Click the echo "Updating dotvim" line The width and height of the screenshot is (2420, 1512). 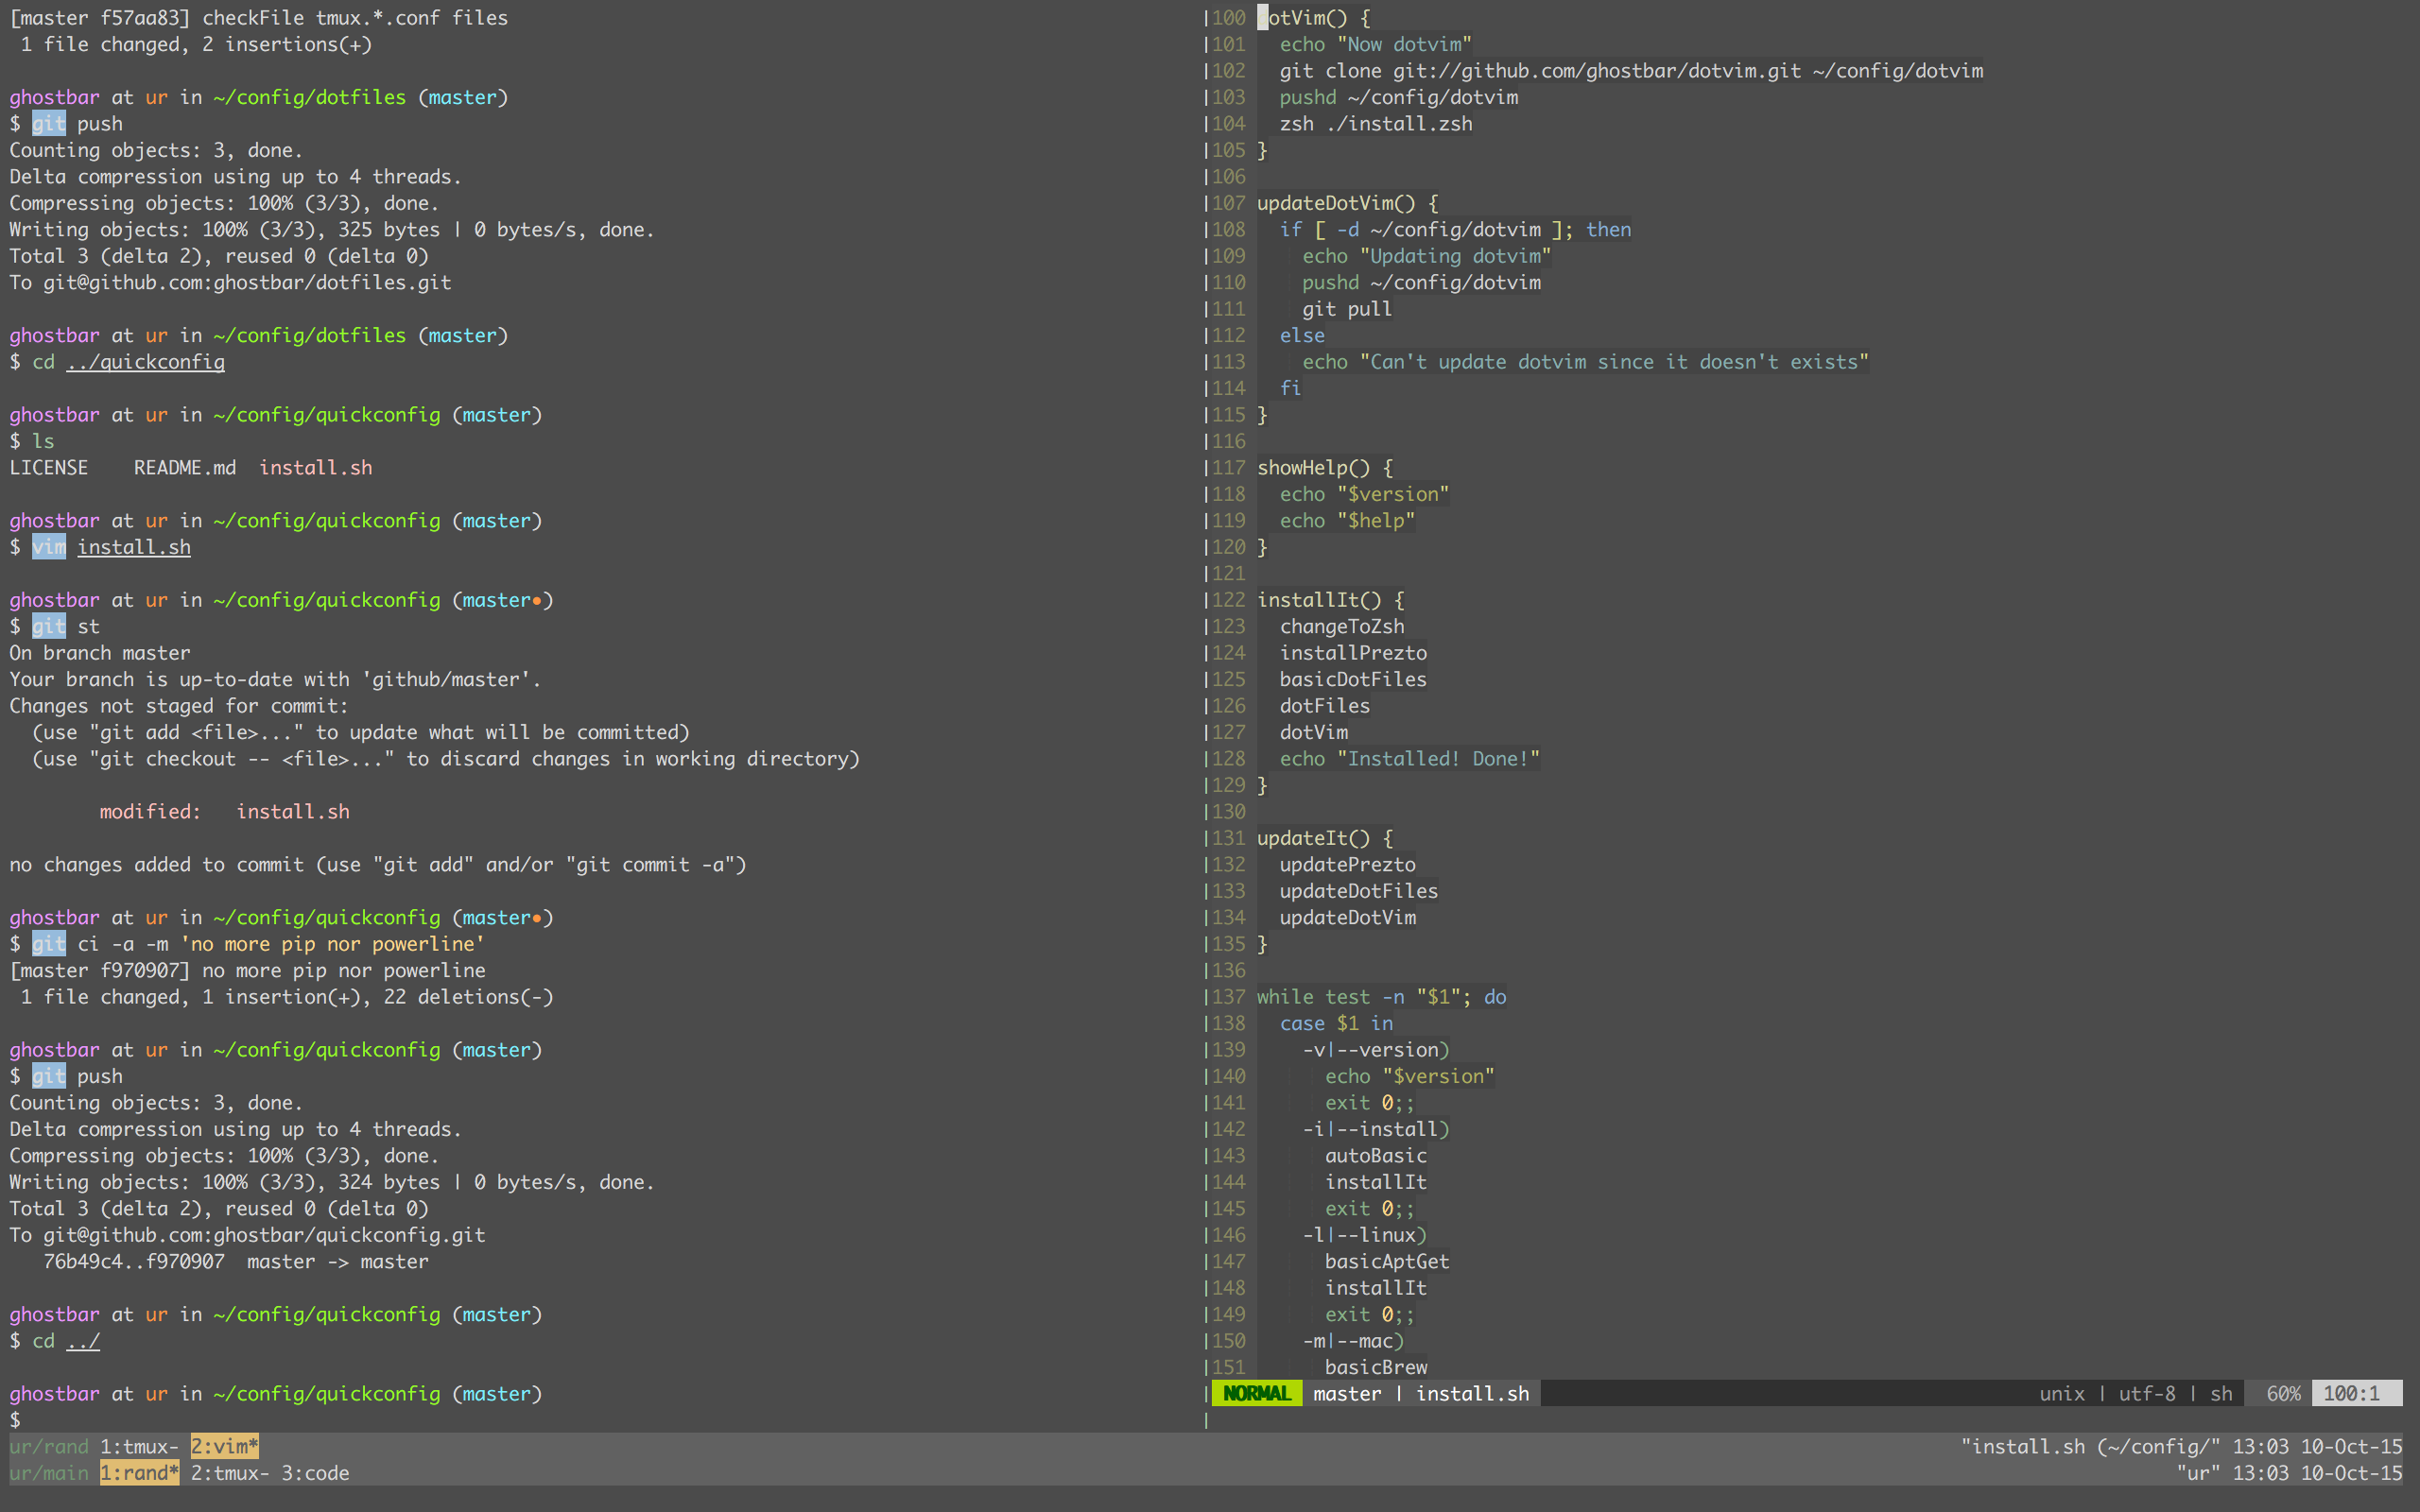pyautogui.click(x=1426, y=256)
